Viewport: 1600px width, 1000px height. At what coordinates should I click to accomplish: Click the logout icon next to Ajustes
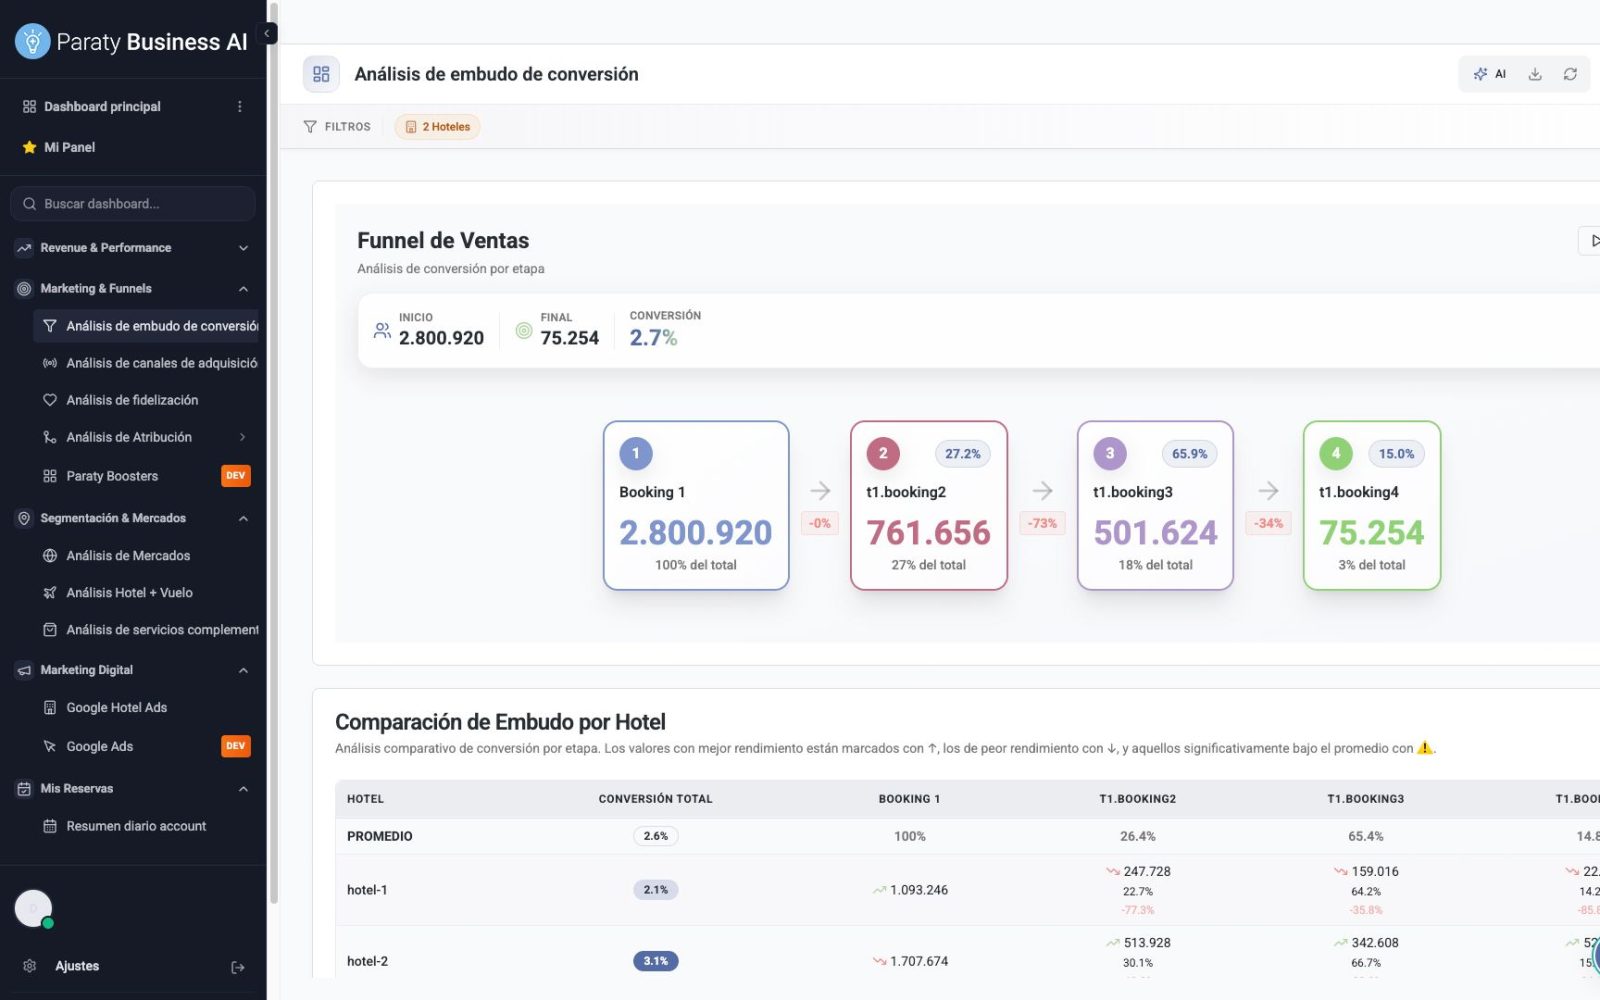click(x=238, y=967)
